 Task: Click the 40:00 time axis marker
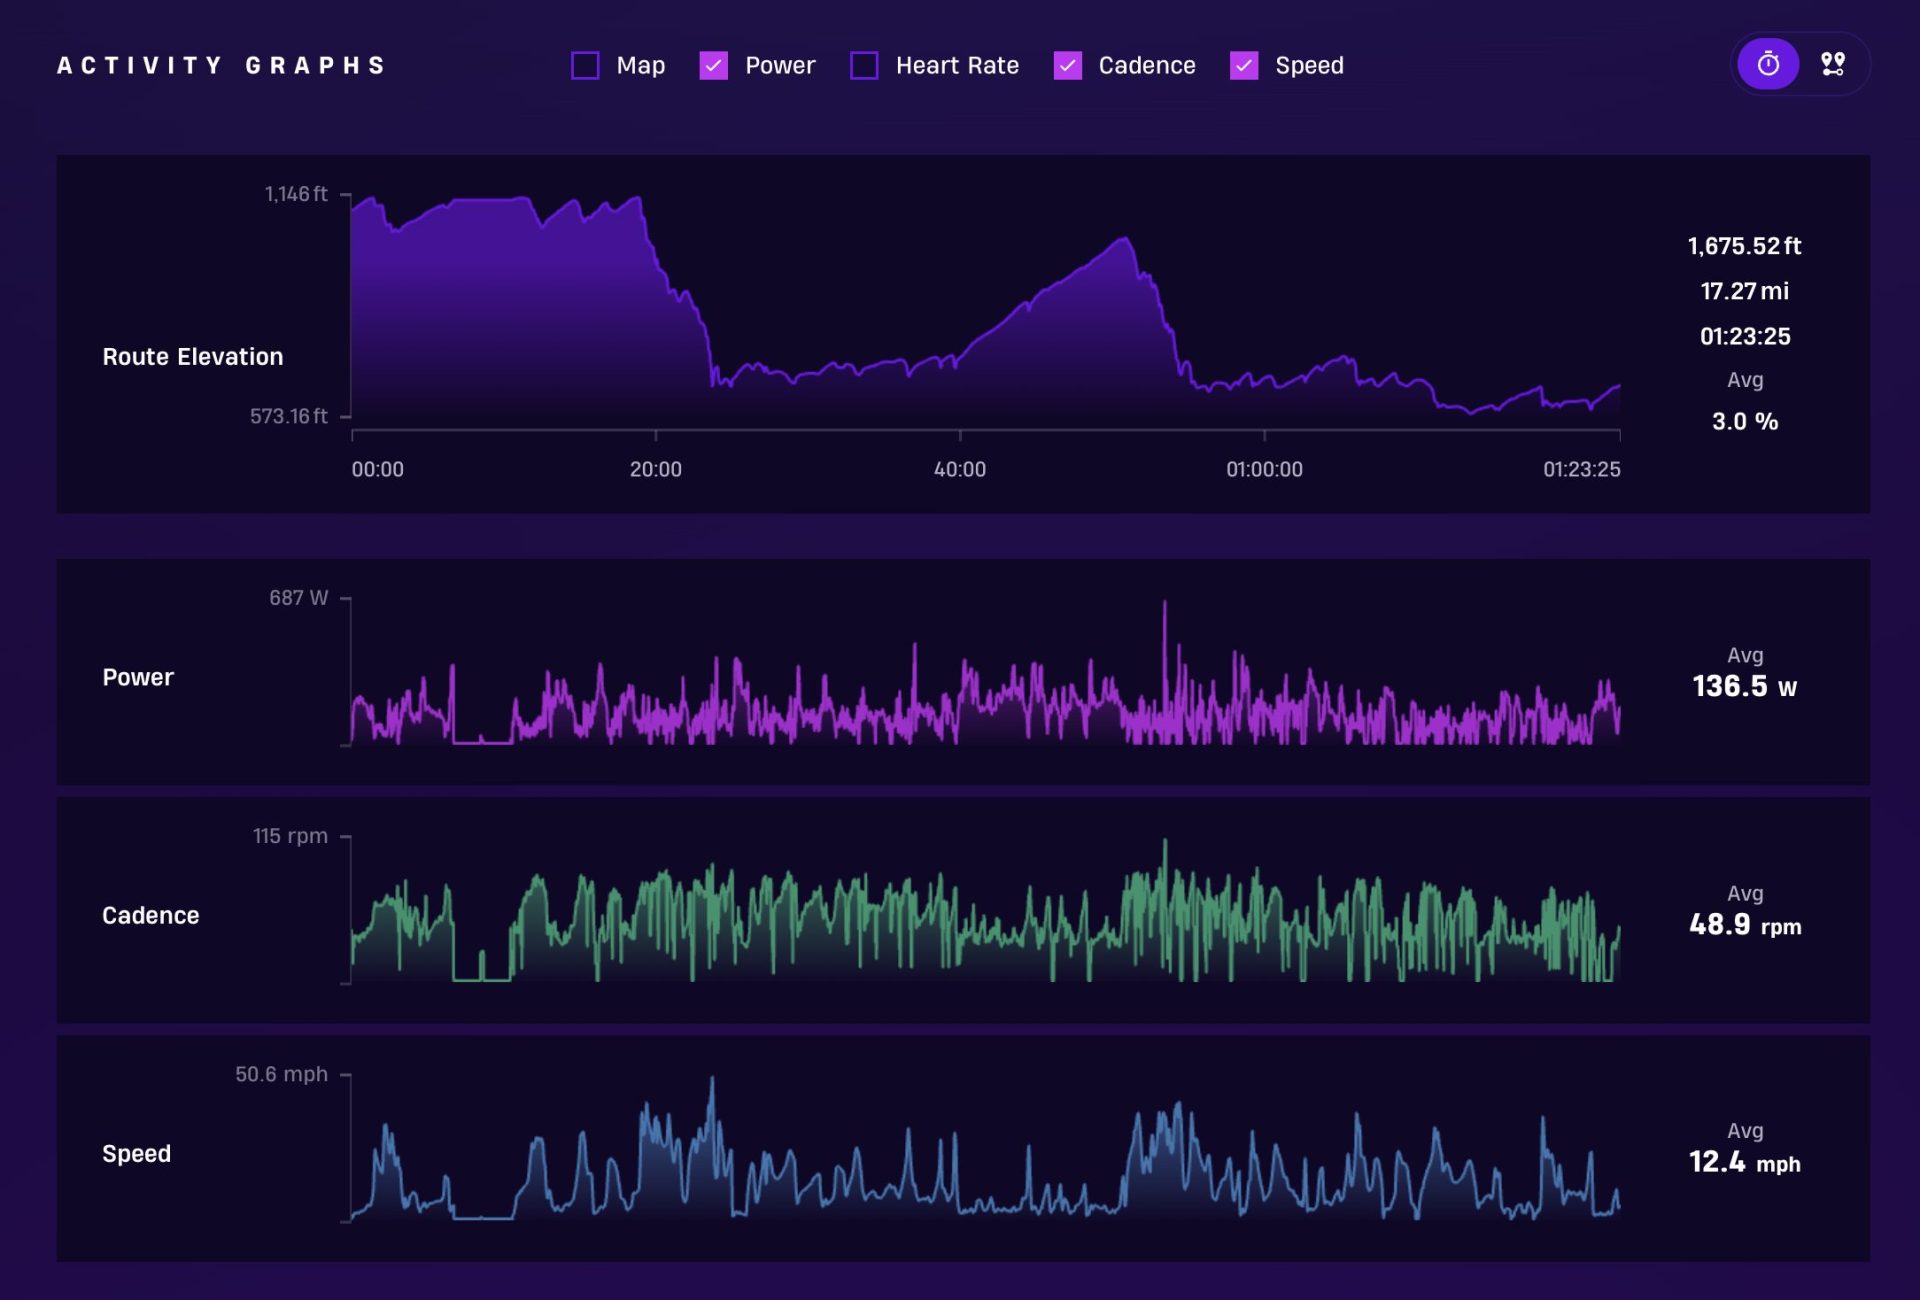(x=960, y=469)
